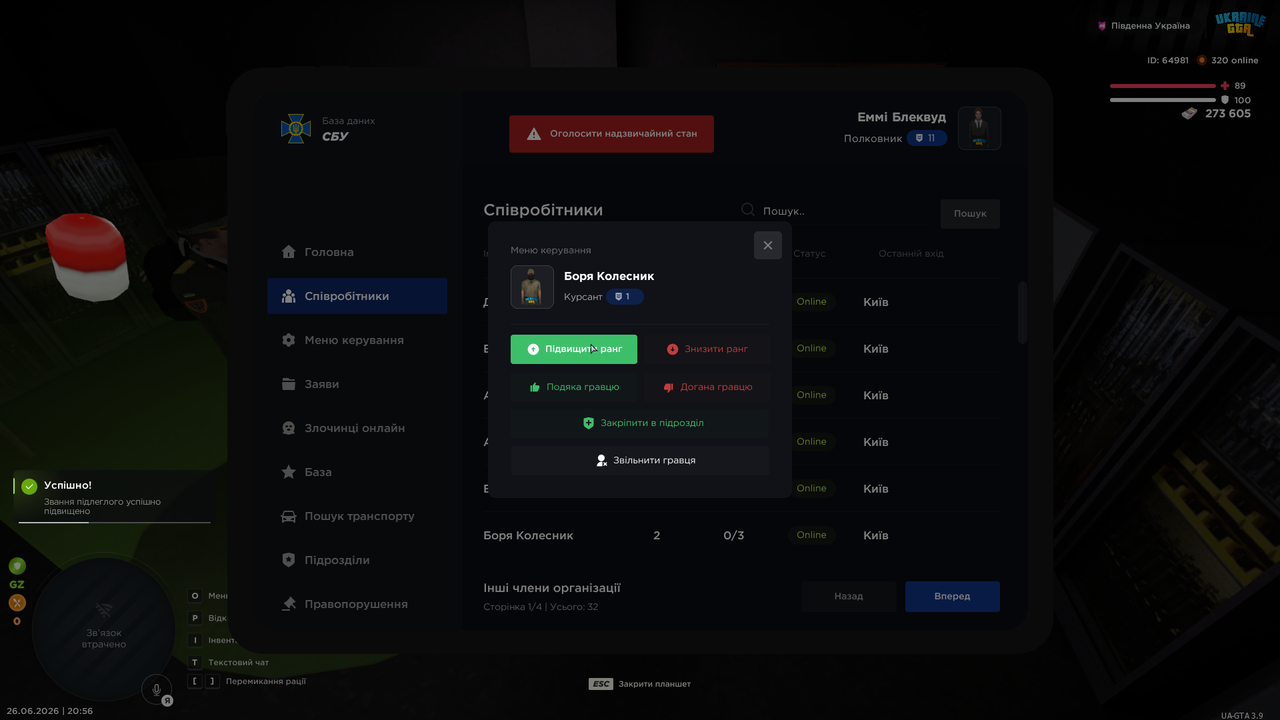Click the green success checkmark icon

(29, 486)
